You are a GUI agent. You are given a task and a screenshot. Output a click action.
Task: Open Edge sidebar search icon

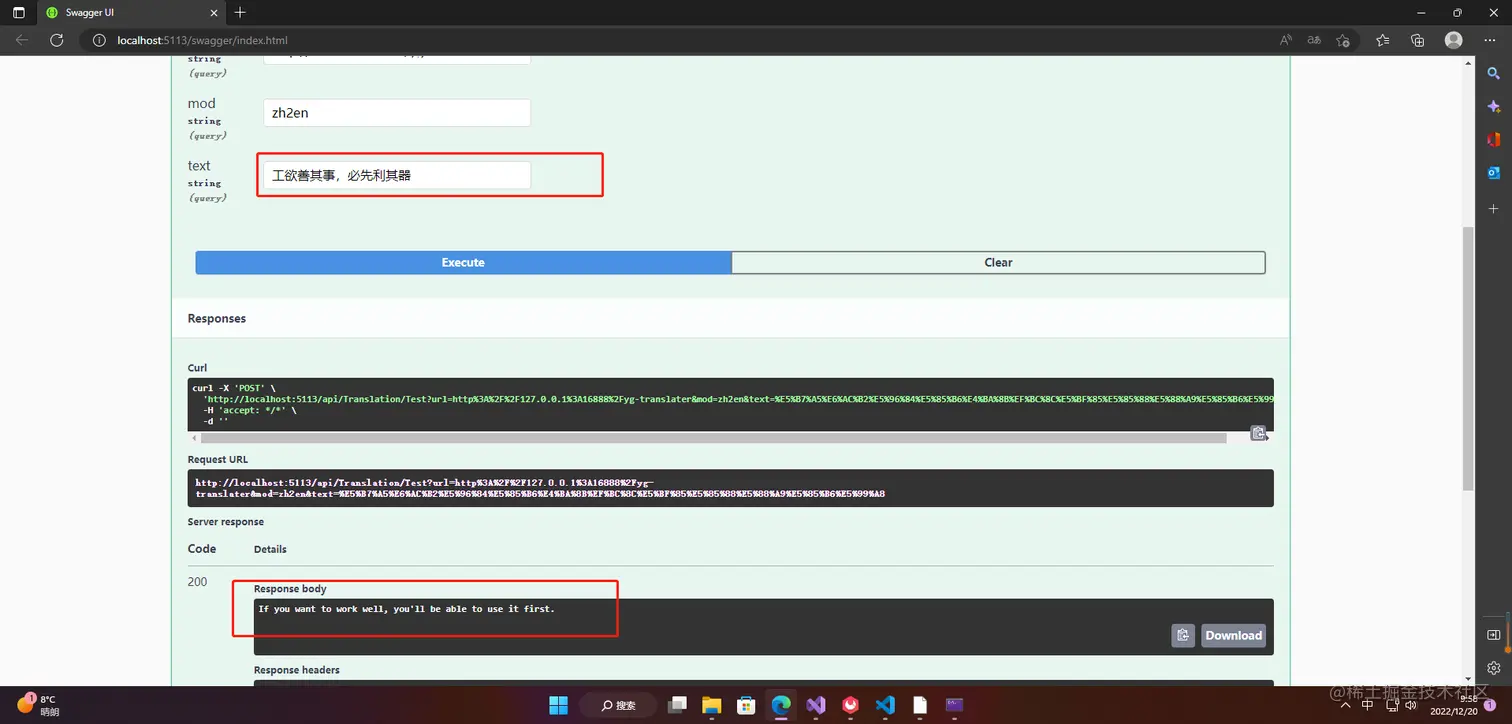[1494, 73]
